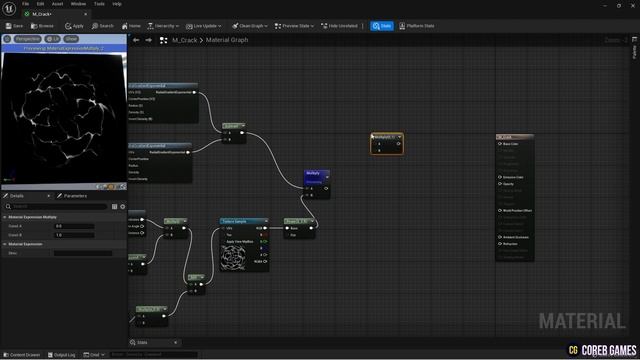Click the Const A value field
Image resolution: width=640 pixels, height=360 pixels.
coord(74,226)
